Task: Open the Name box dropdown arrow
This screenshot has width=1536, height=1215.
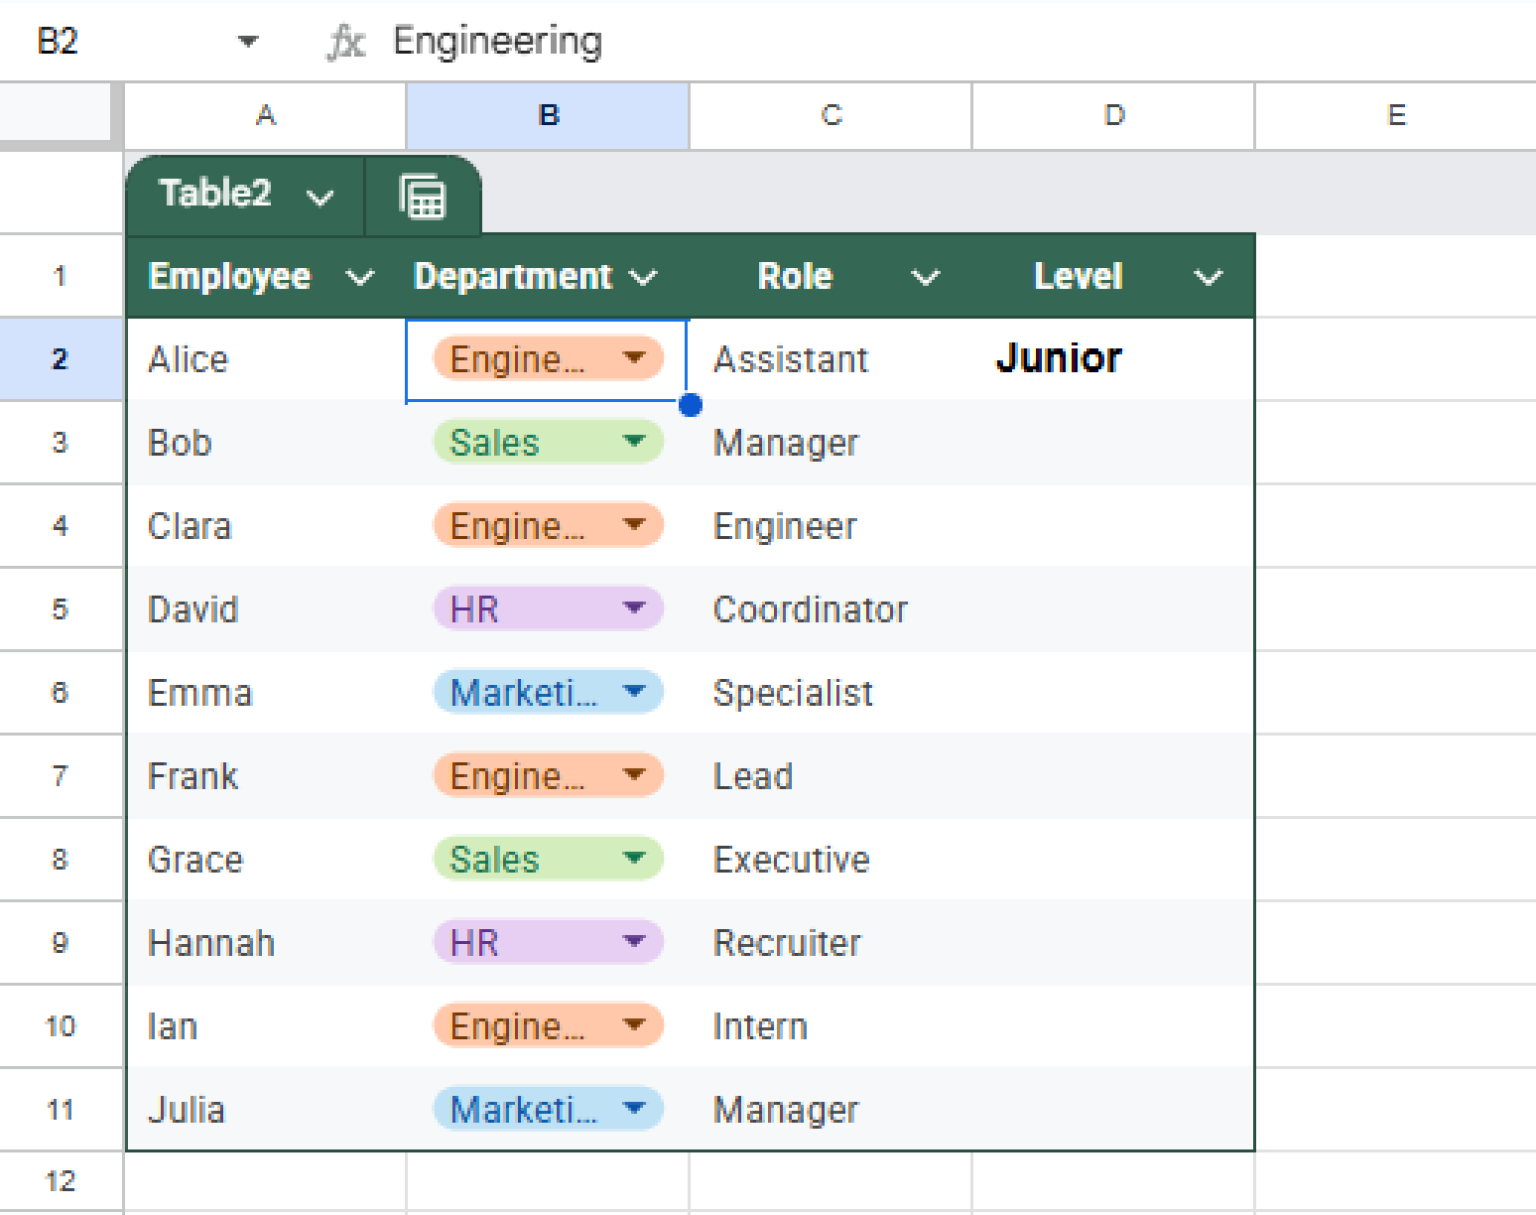Action: tap(247, 41)
